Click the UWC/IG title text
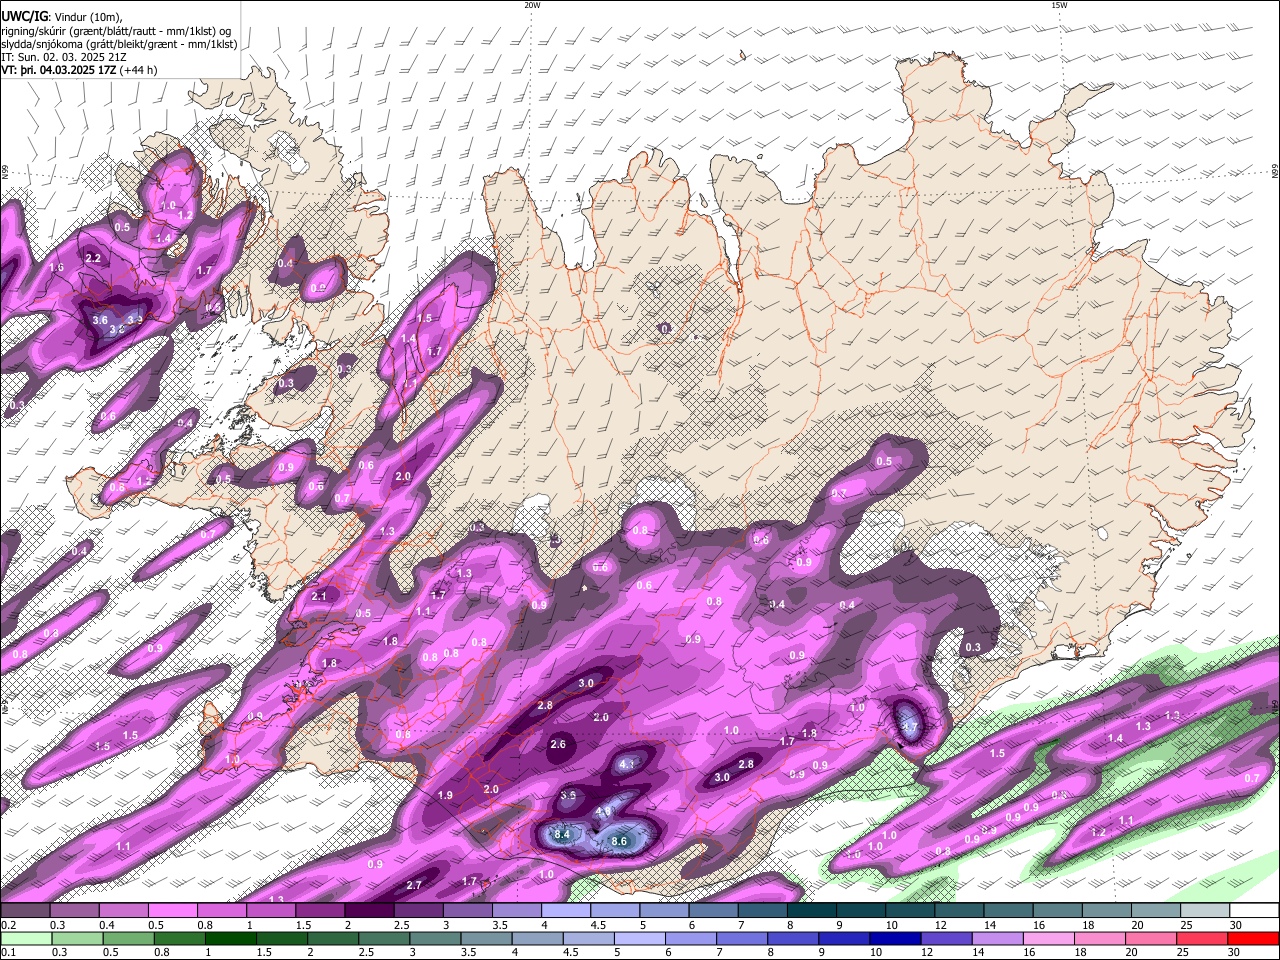The width and height of the screenshot is (1280, 960). coord(23,16)
